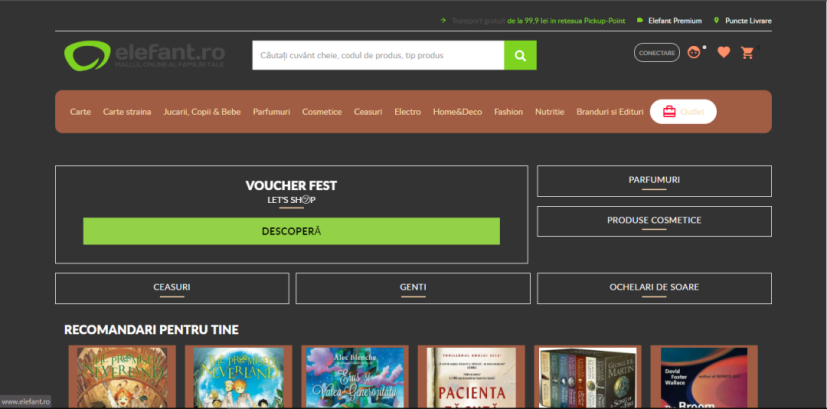Open the Ceasuri menu item
Image resolution: width=827 pixels, height=409 pixels.
coord(368,112)
